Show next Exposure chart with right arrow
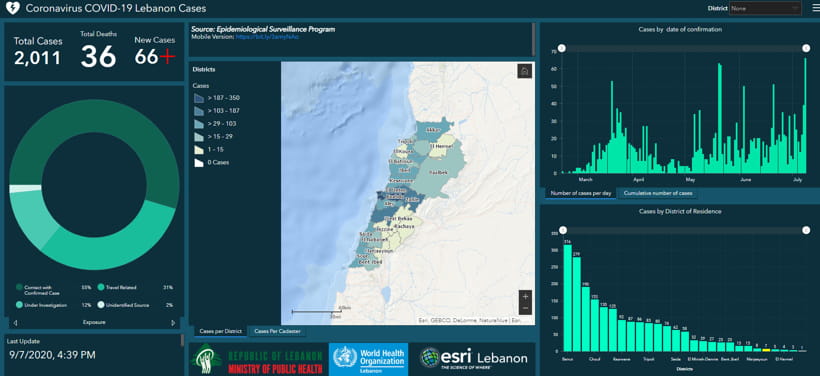 point(173,323)
